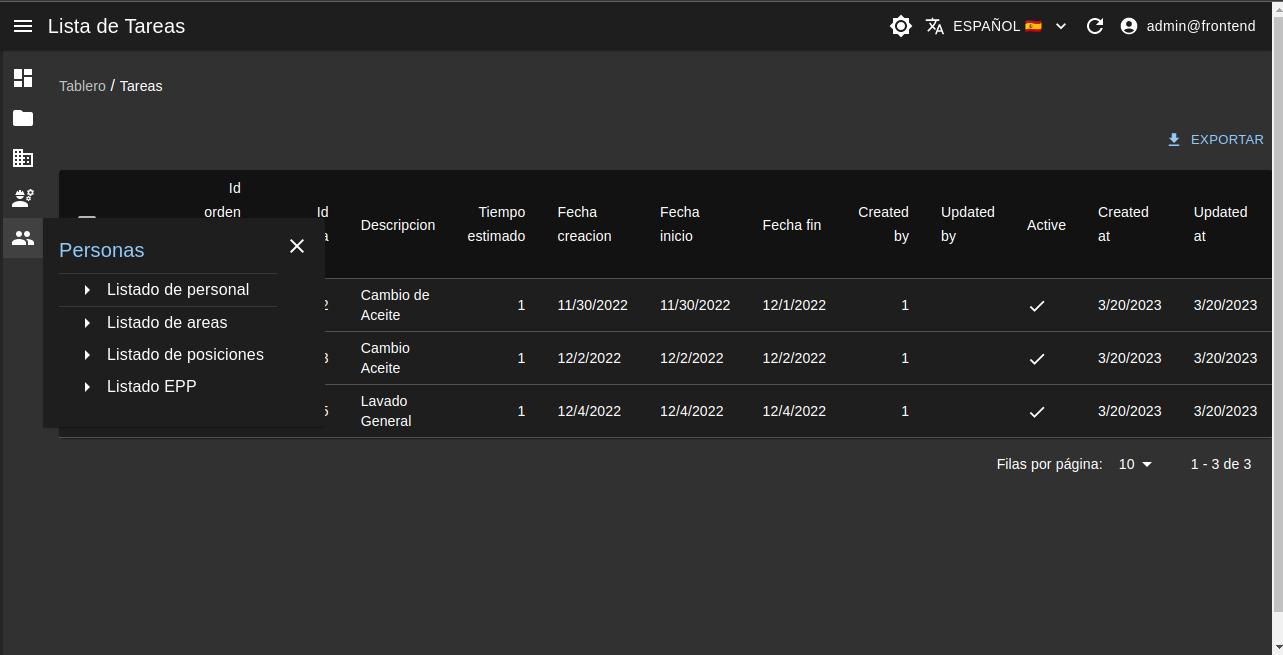Close the Personas popup panel
Screen dimensions: 1283x655
pyautogui.click(x=297, y=246)
